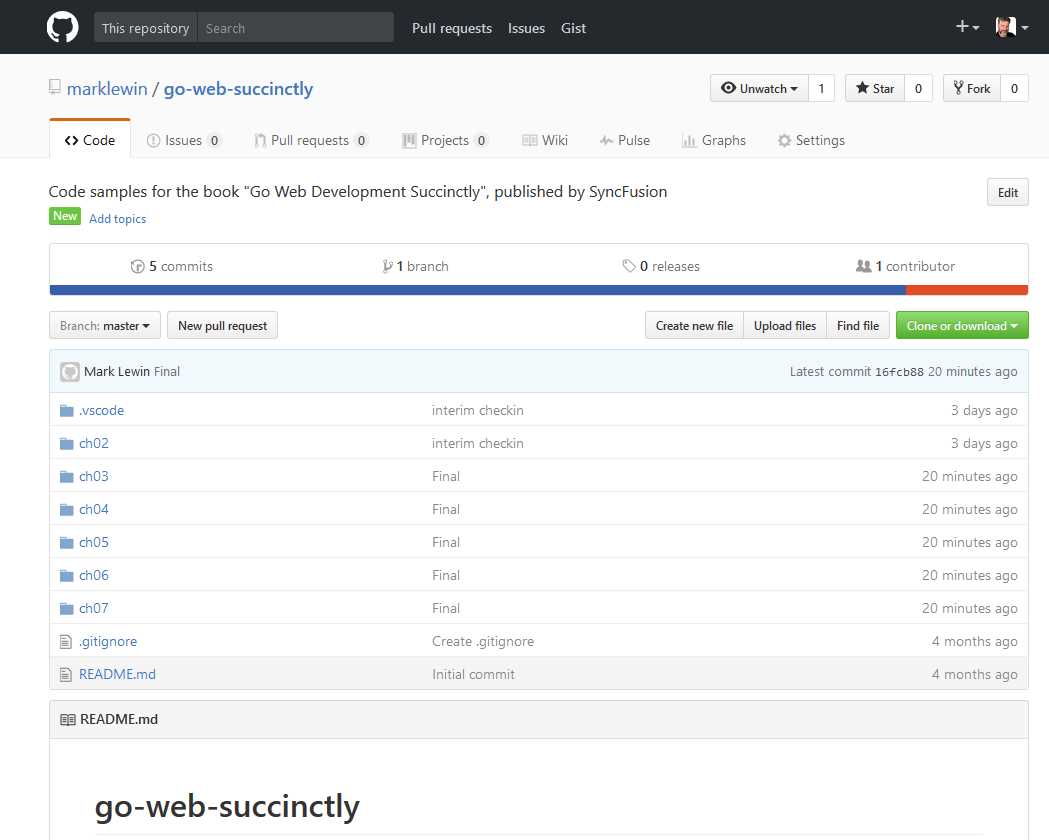Open the repository icon beside marklewin
The image size is (1049, 840).
(55, 88)
